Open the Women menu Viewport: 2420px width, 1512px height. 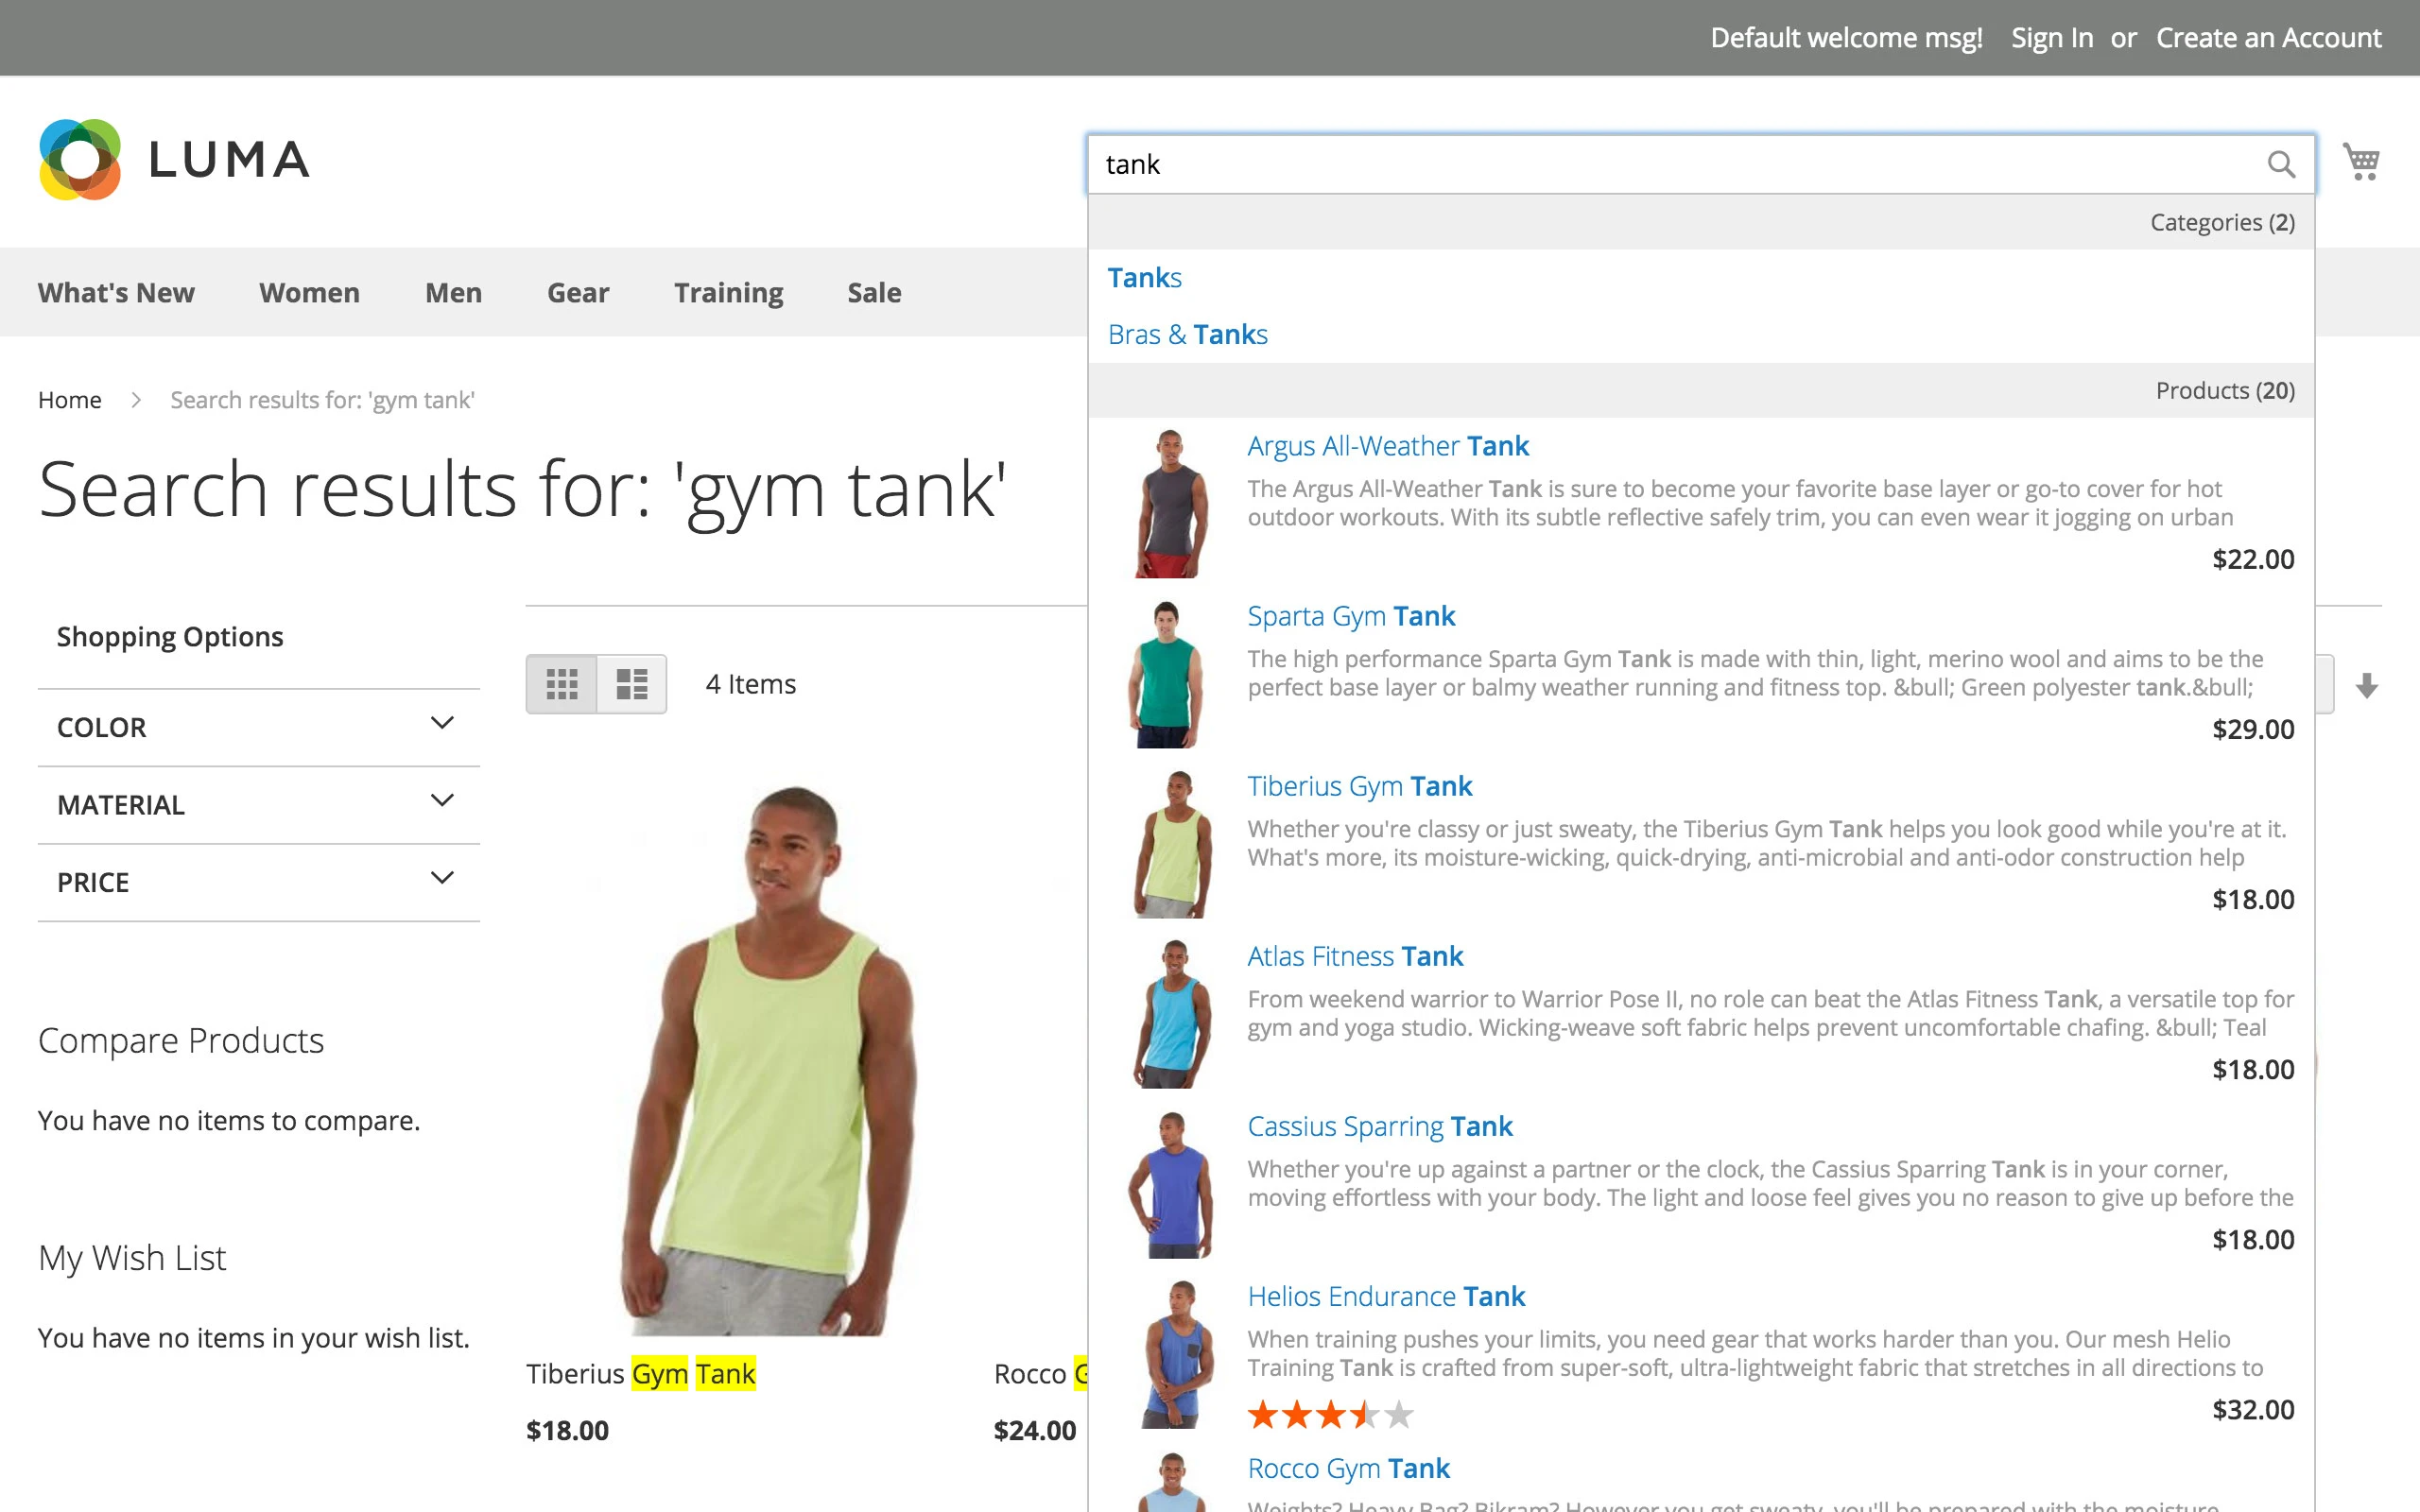(x=309, y=293)
